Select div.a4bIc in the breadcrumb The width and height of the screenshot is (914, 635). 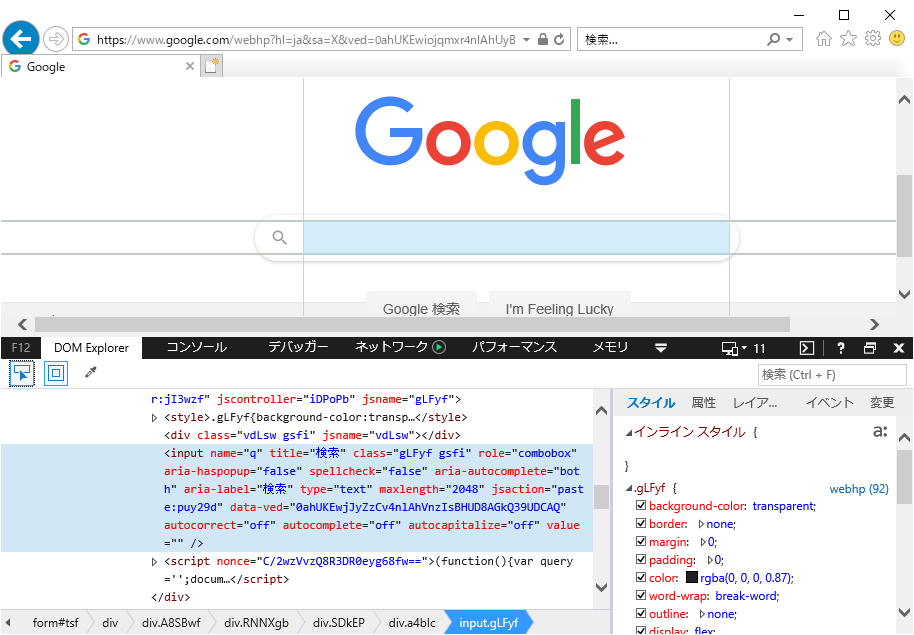(x=412, y=623)
